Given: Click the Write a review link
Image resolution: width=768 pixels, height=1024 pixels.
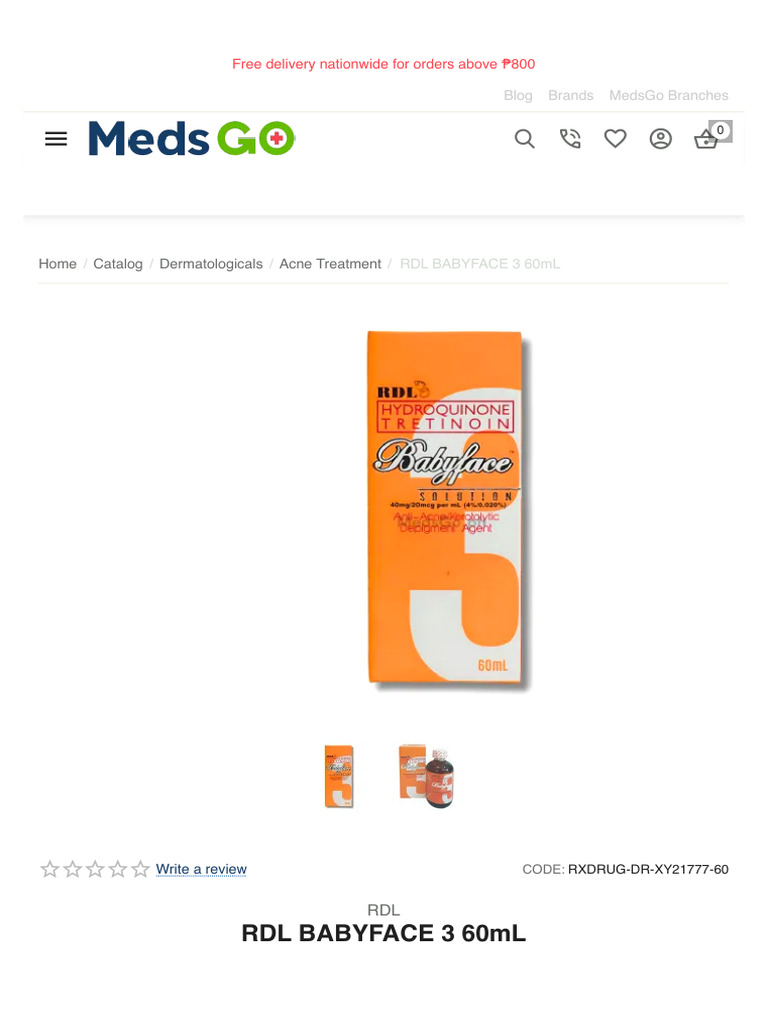Looking at the screenshot, I should point(201,869).
